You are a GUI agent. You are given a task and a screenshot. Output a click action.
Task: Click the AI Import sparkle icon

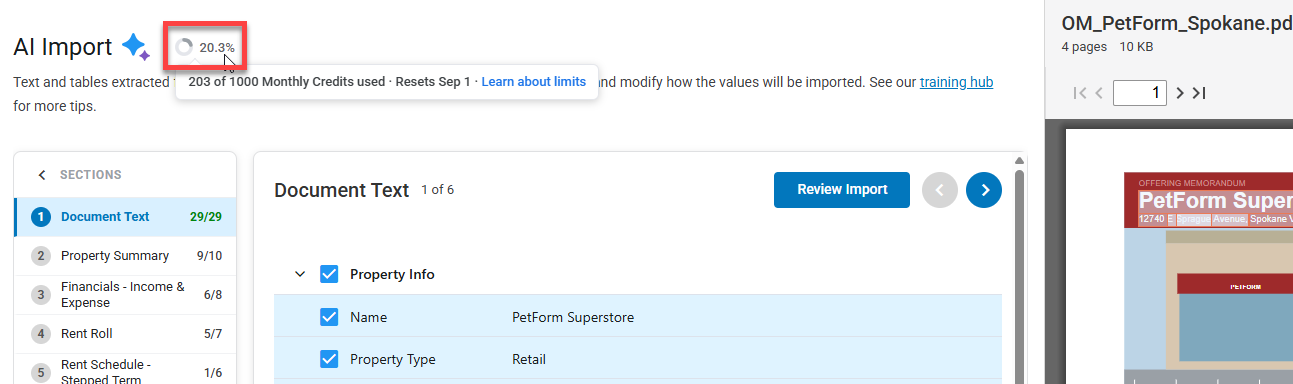[x=135, y=47]
